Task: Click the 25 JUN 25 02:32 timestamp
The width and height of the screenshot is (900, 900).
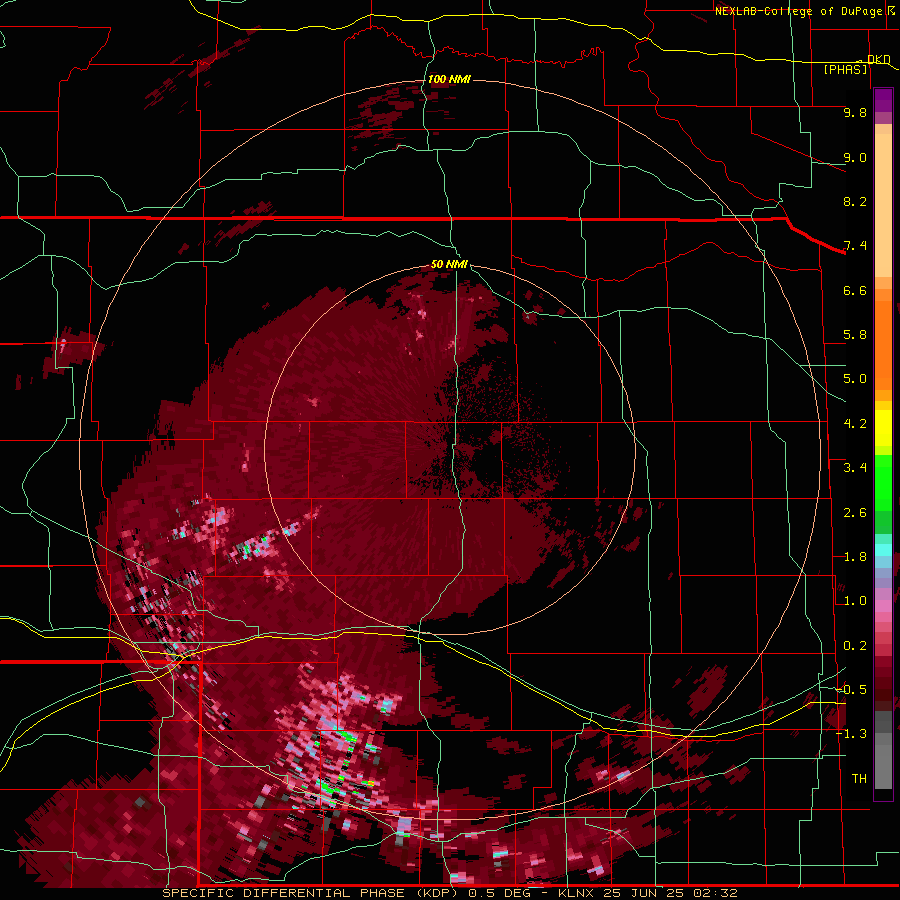Action: coord(670,893)
